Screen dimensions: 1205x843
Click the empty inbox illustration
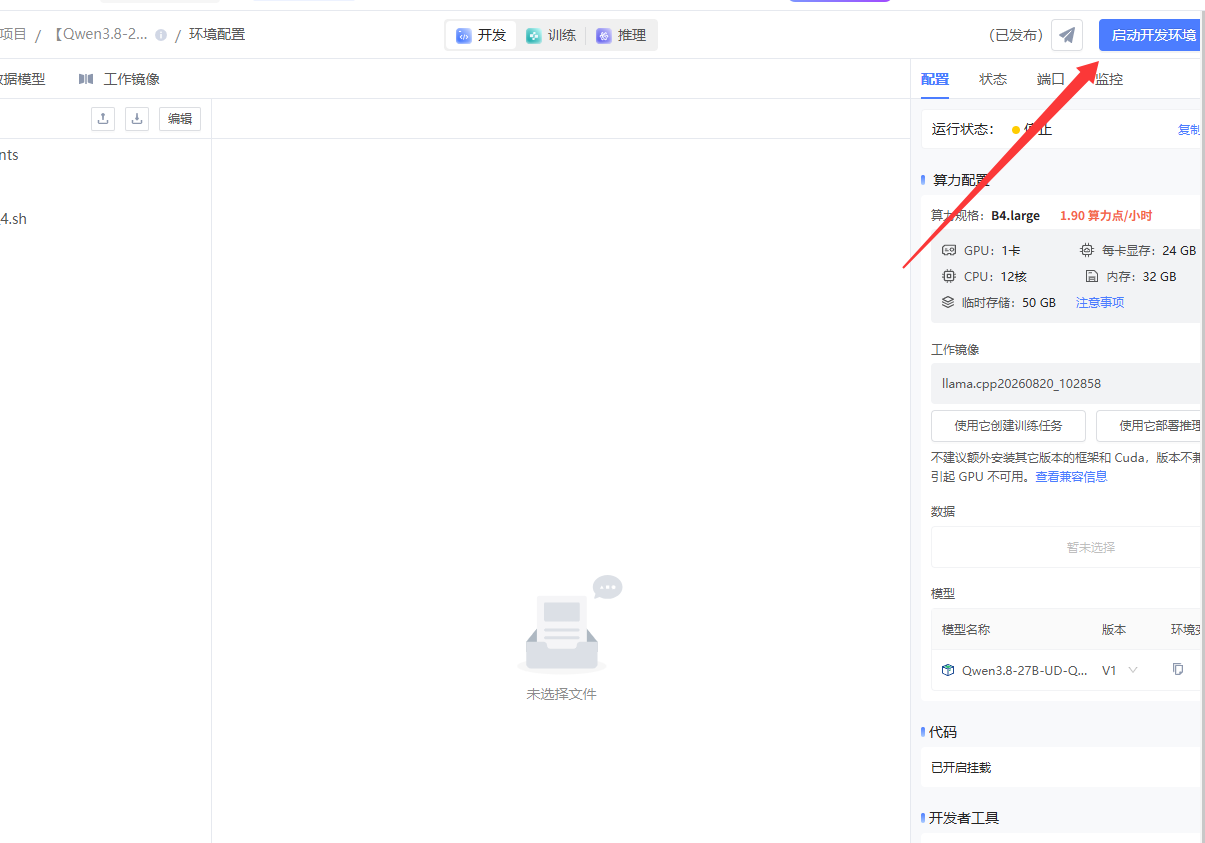(x=570, y=623)
